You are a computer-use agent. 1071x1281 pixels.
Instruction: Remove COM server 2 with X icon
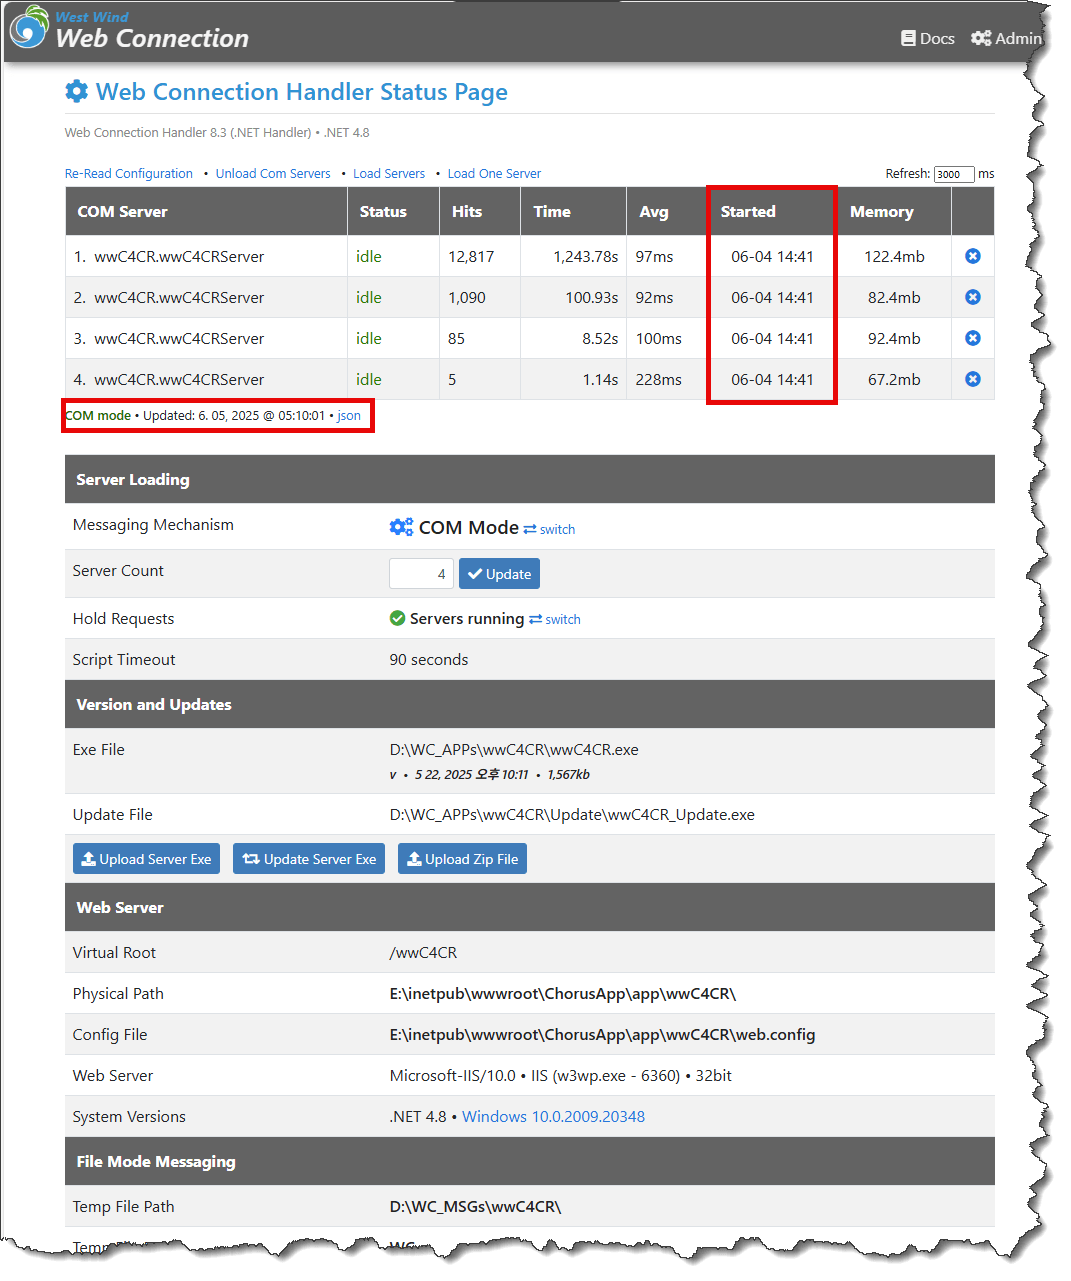972,298
